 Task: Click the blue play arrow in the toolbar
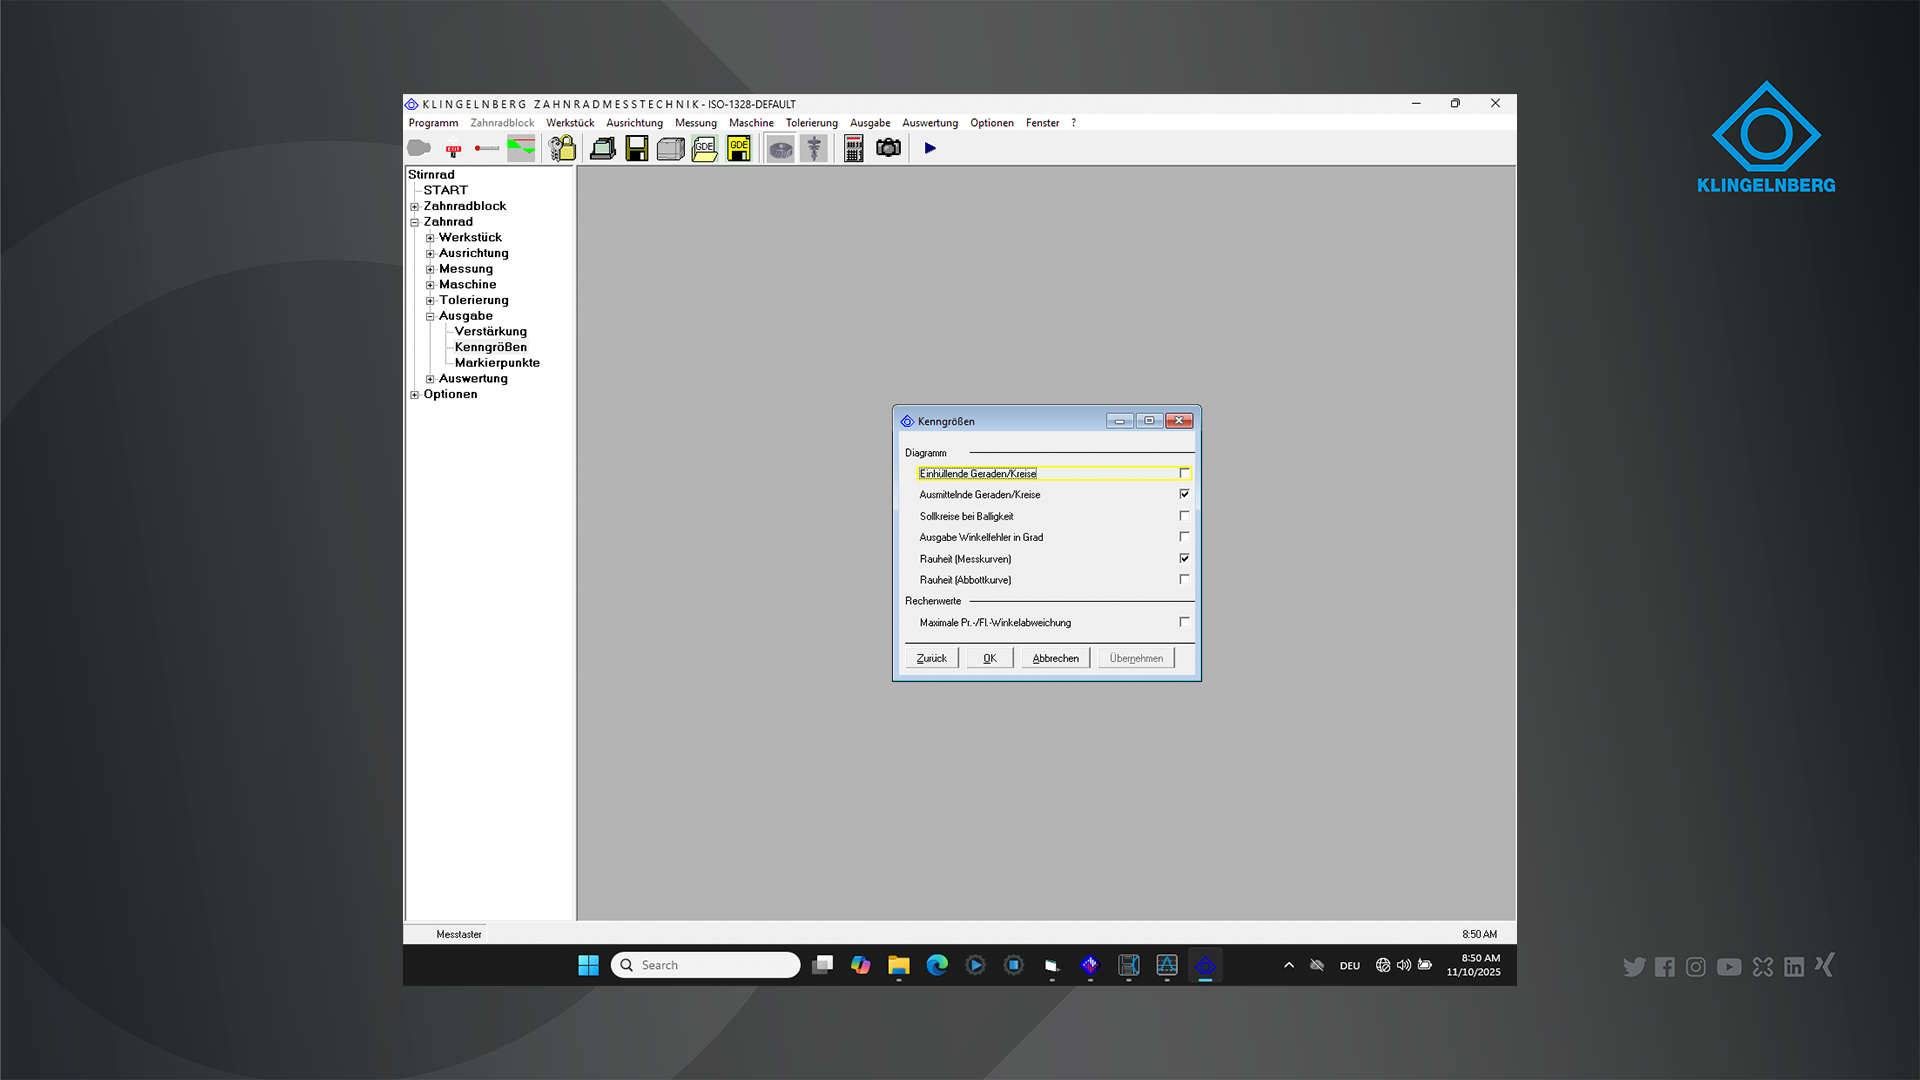click(930, 148)
